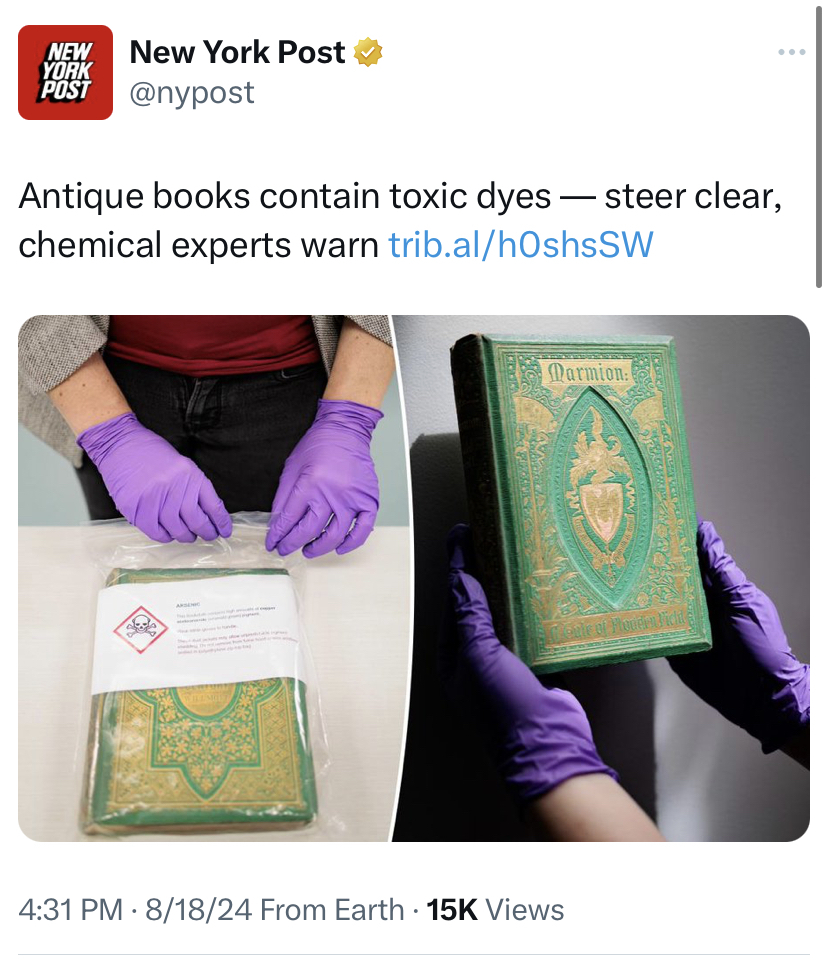
Task: Open the three-dot more options menu
Action: (792, 53)
